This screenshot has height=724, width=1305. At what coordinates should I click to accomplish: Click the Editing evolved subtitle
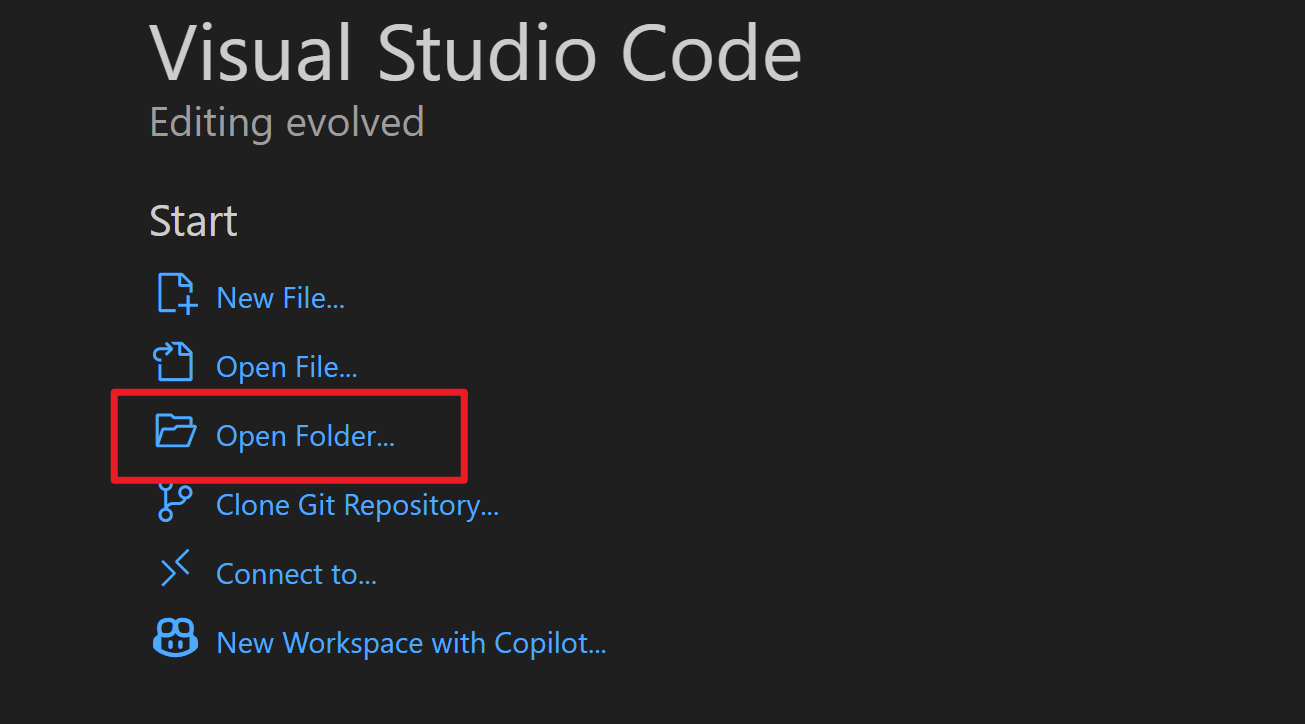pyautogui.click(x=287, y=122)
